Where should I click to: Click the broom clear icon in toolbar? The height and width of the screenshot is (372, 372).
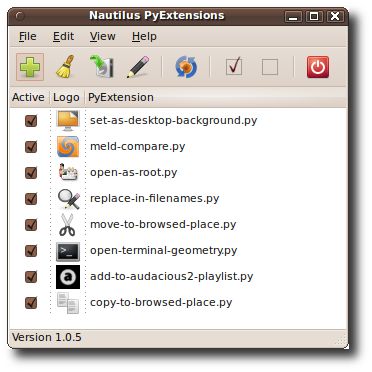point(65,67)
